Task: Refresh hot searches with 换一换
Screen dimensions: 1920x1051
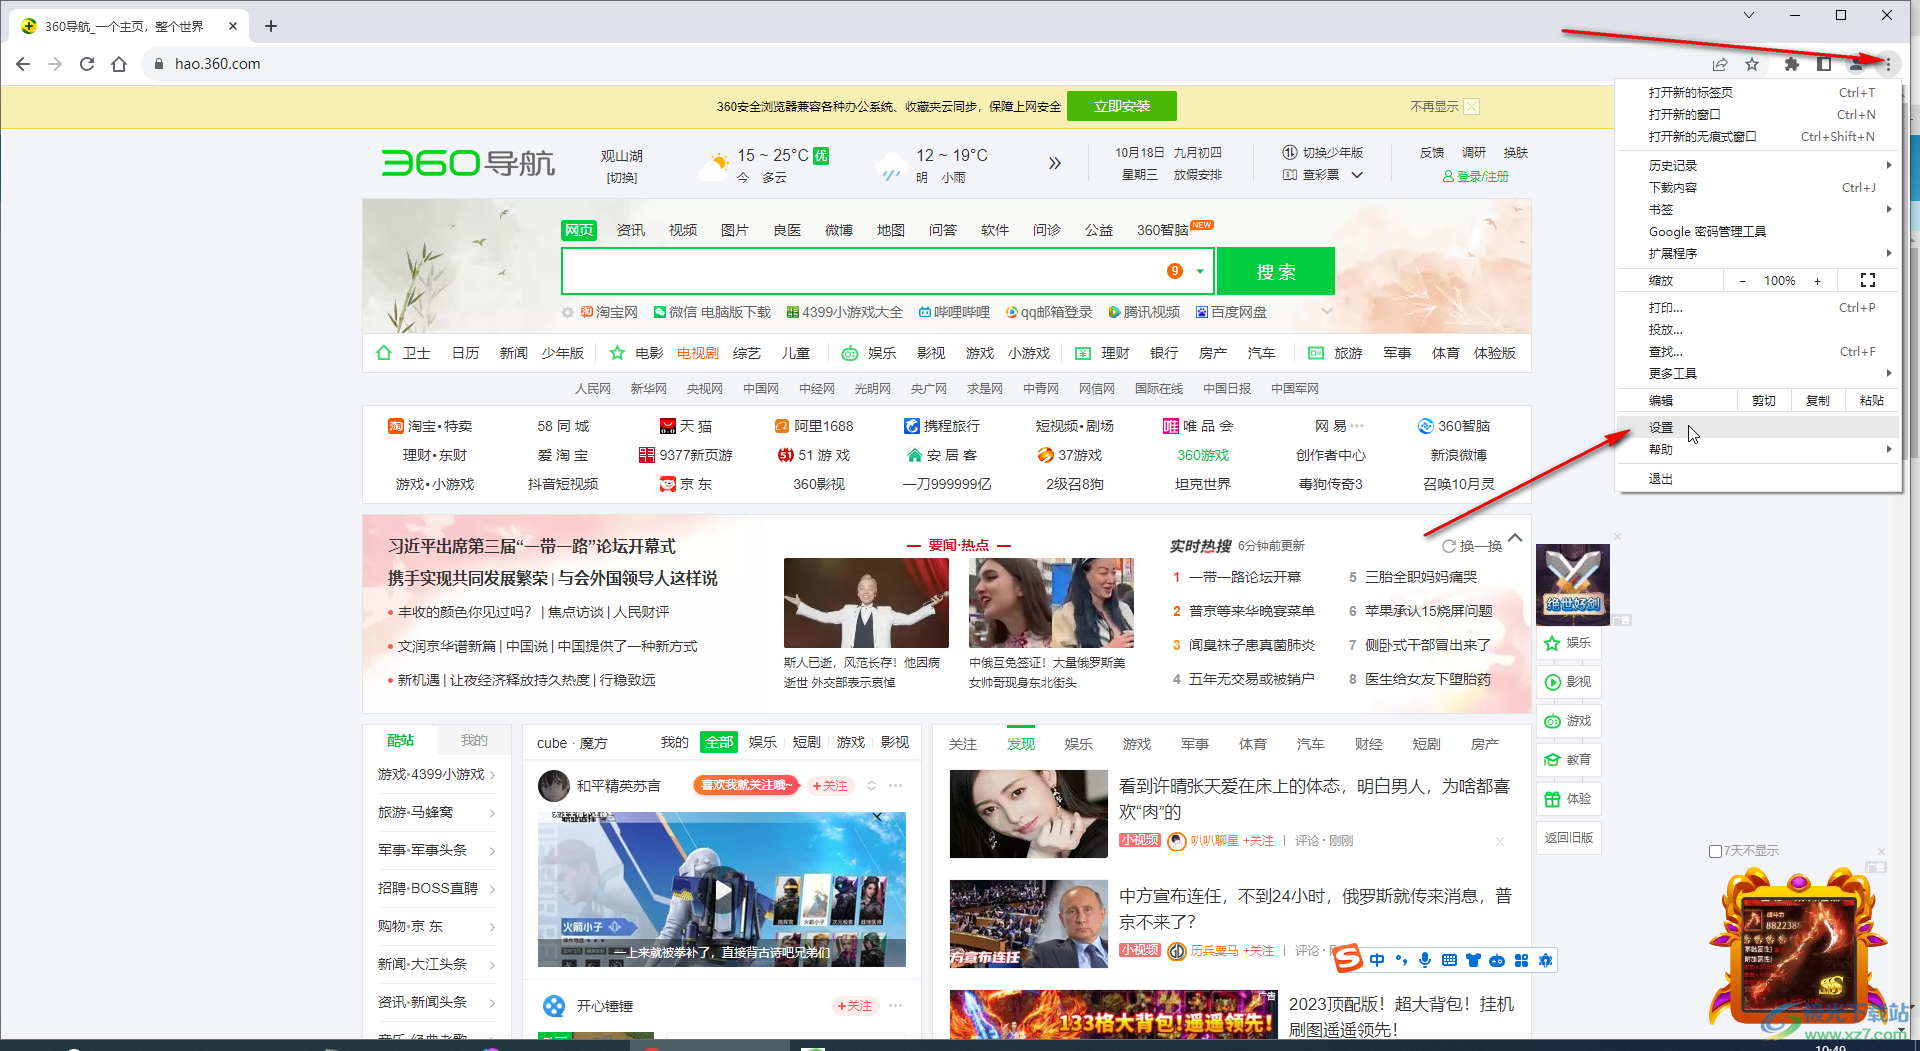Action: [x=1472, y=546]
